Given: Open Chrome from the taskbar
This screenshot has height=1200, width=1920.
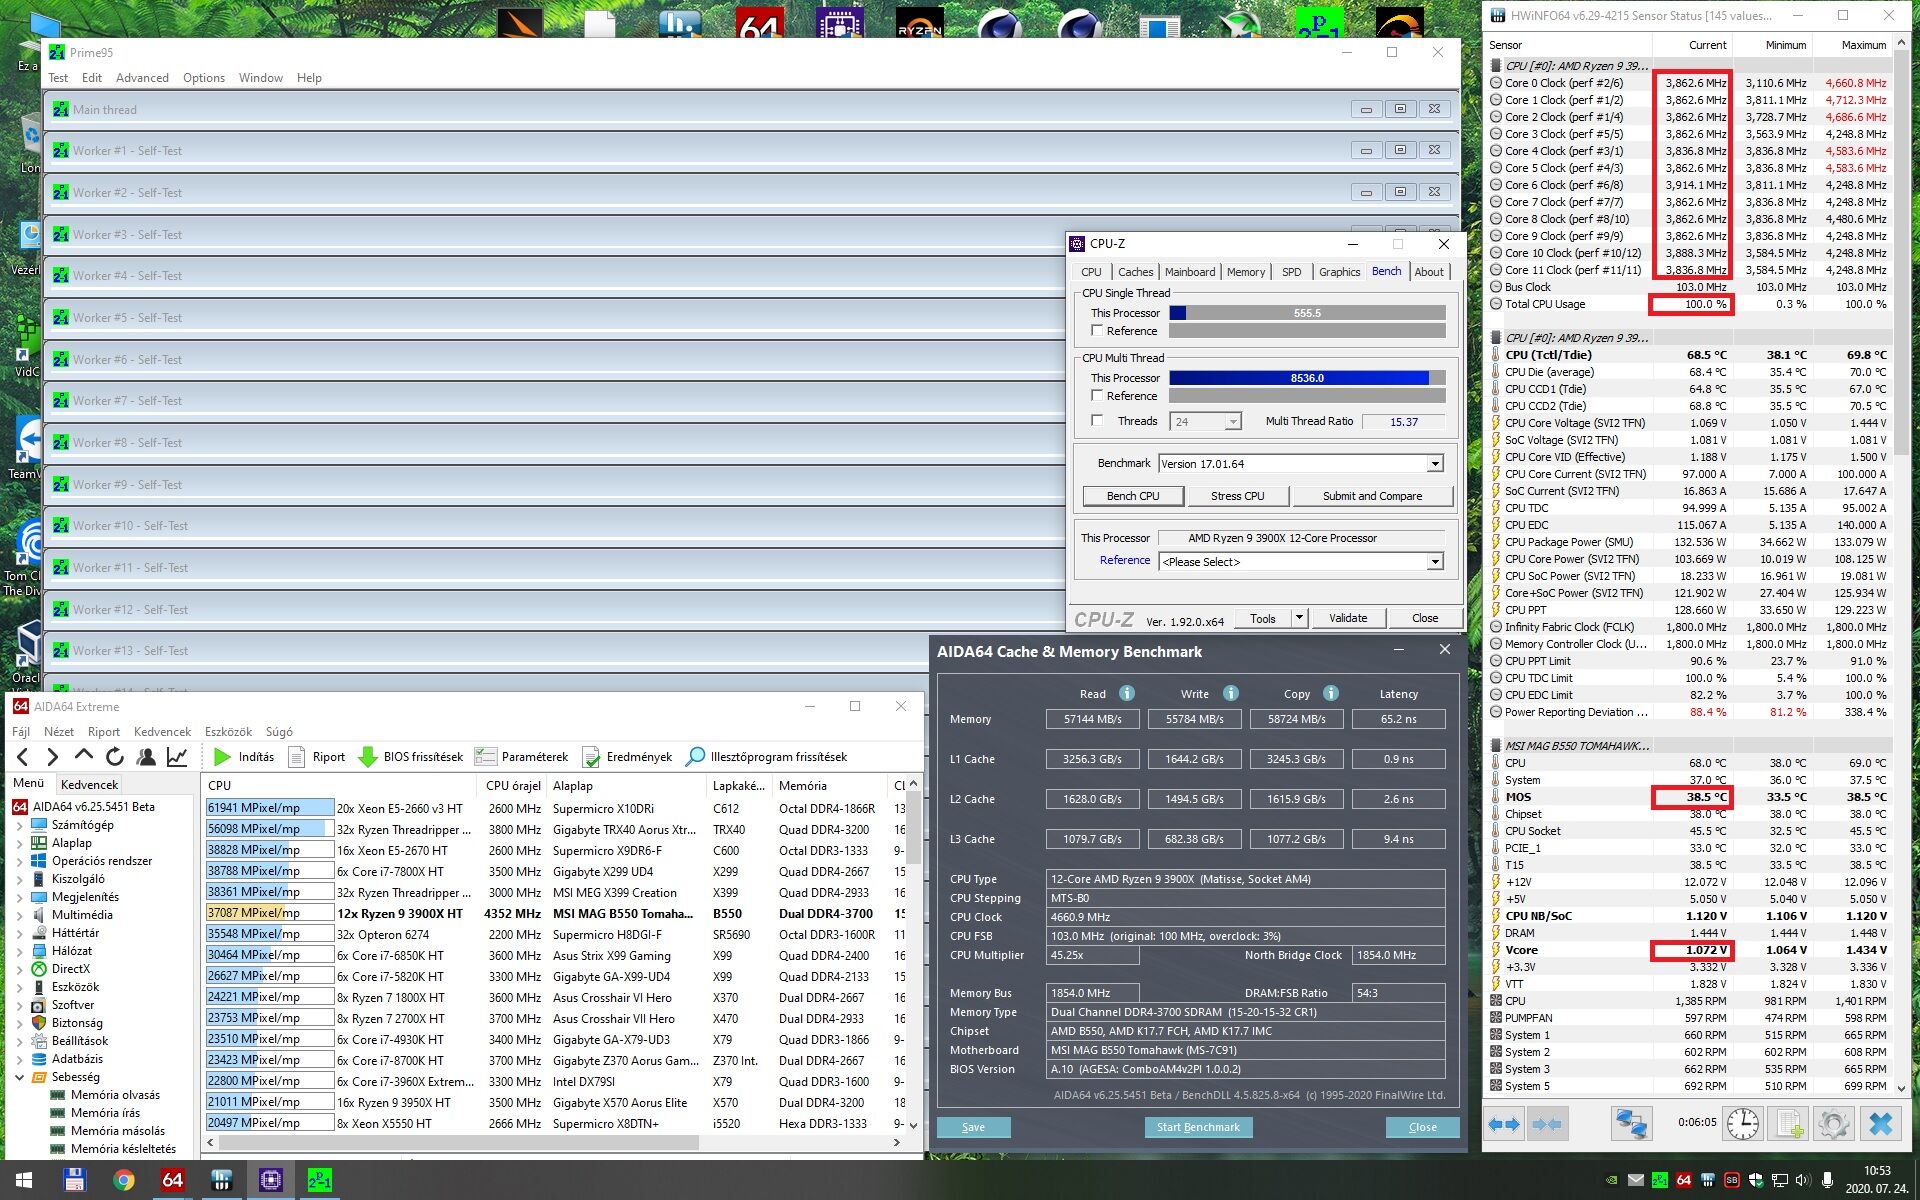Looking at the screenshot, I should tap(123, 1180).
